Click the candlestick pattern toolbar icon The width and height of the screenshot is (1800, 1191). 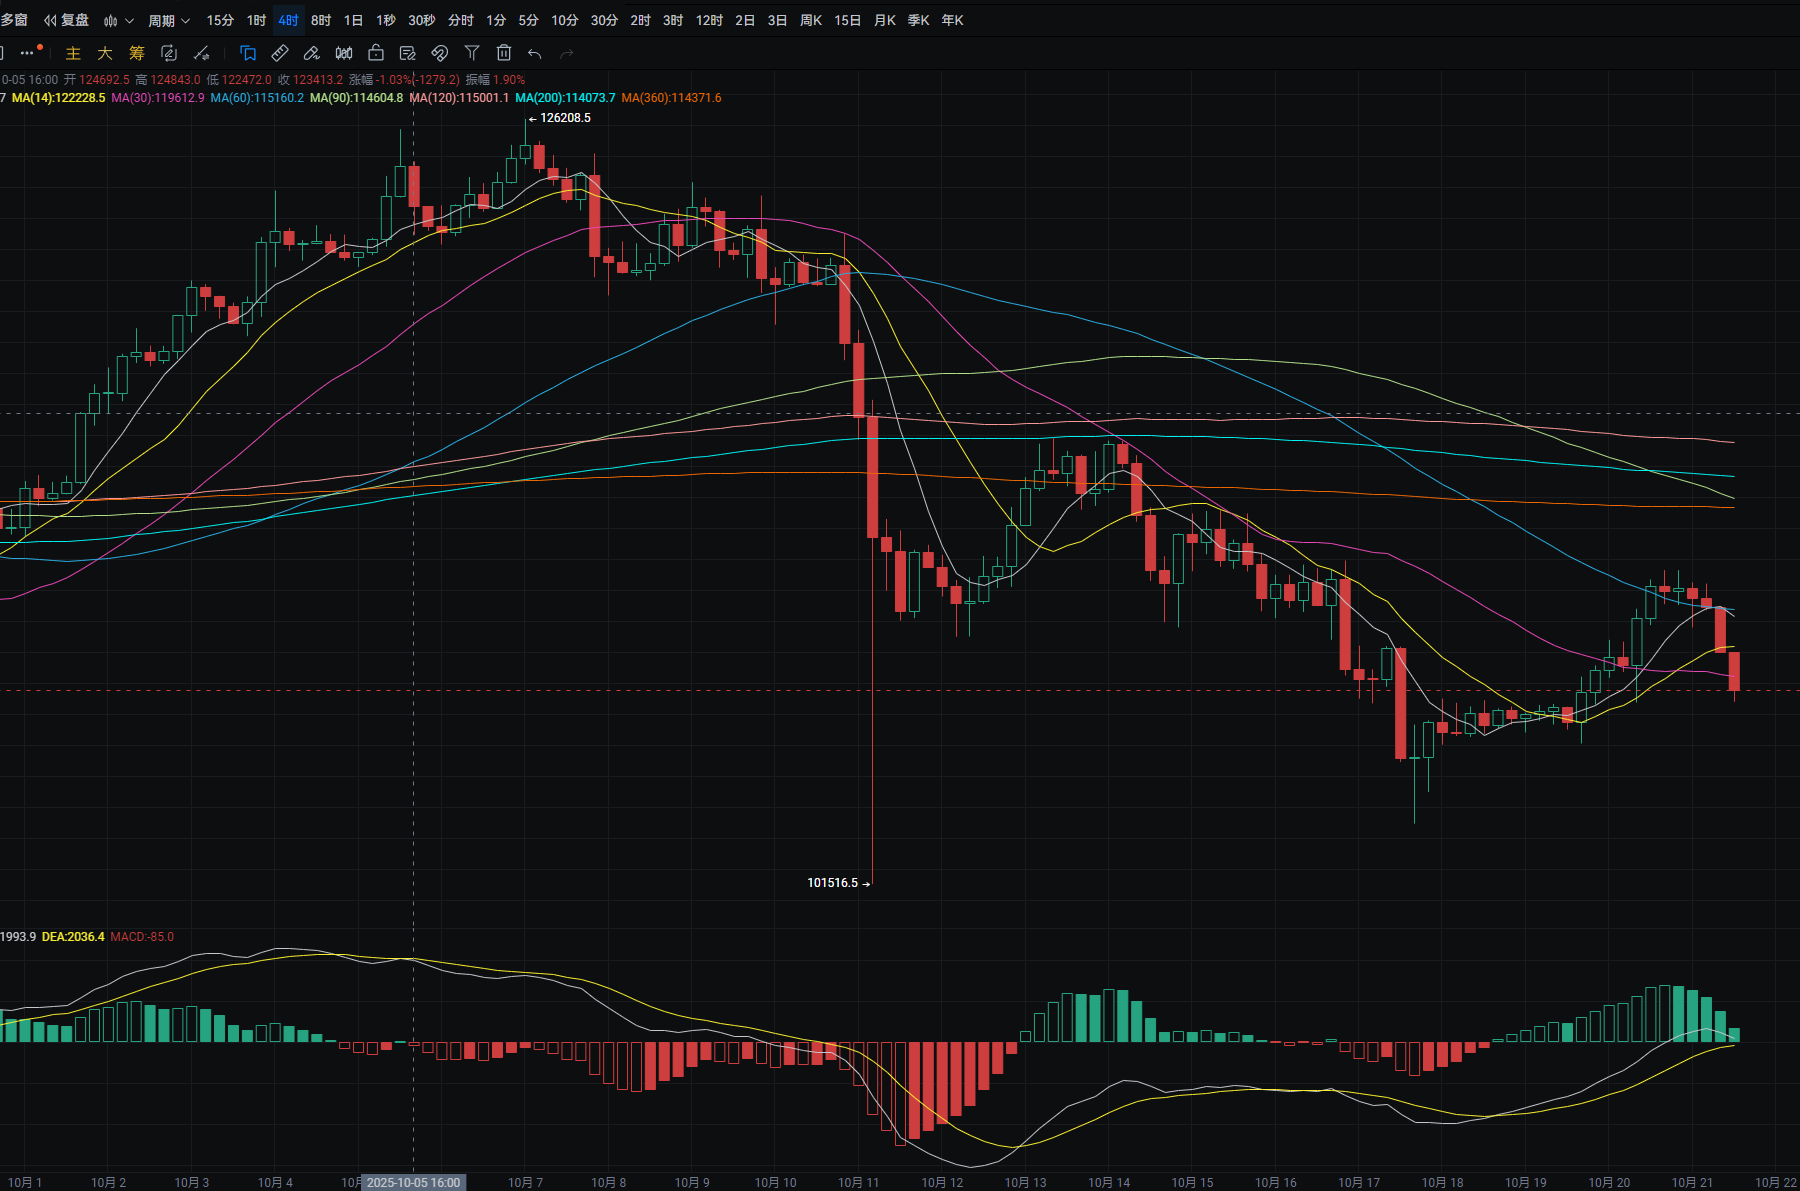coord(344,53)
